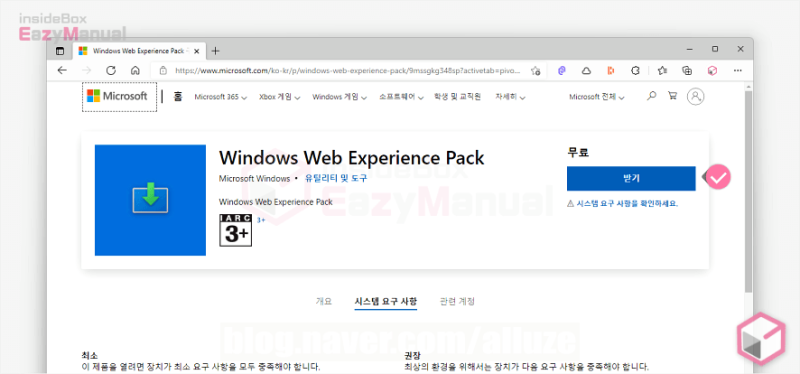Open browser settings ellipsis menu
This screenshot has width=800, height=374.
(x=737, y=71)
